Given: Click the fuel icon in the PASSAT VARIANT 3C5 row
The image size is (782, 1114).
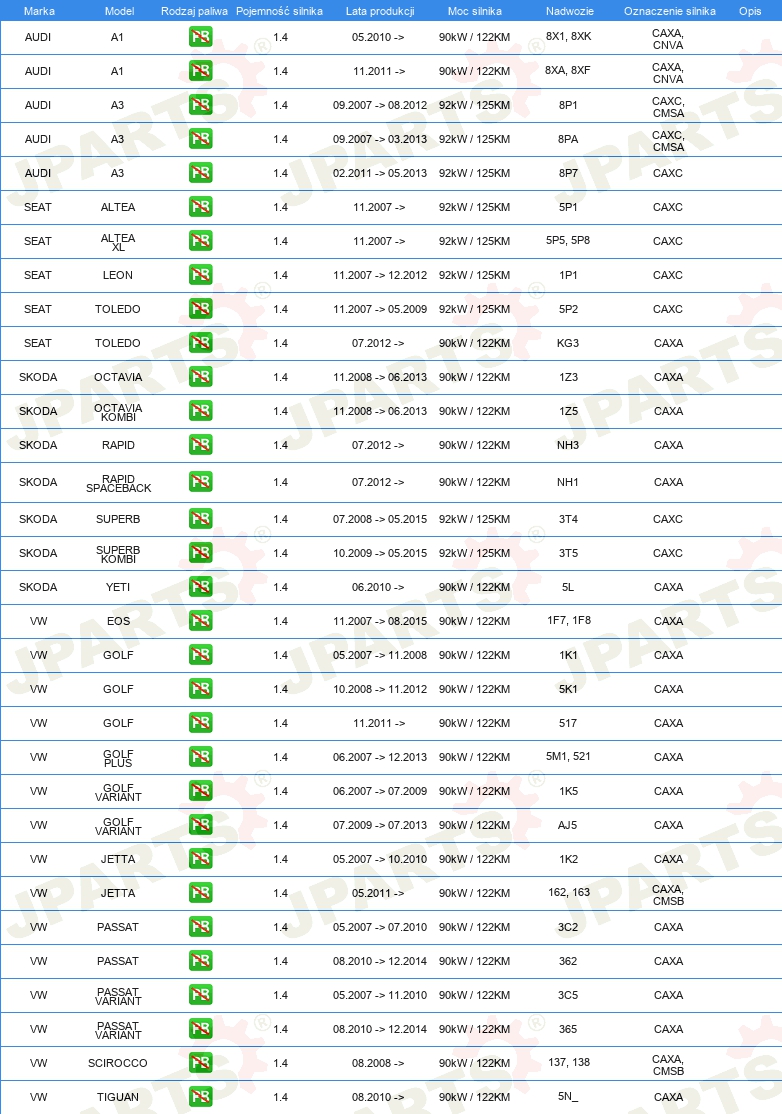Looking at the screenshot, I should 200,995.
